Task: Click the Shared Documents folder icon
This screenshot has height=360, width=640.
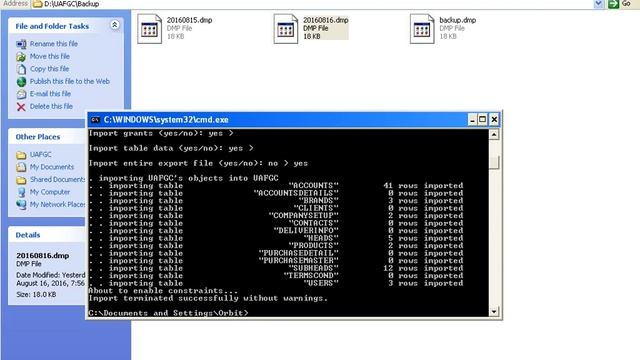Action: pyautogui.click(x=21, y=180)
